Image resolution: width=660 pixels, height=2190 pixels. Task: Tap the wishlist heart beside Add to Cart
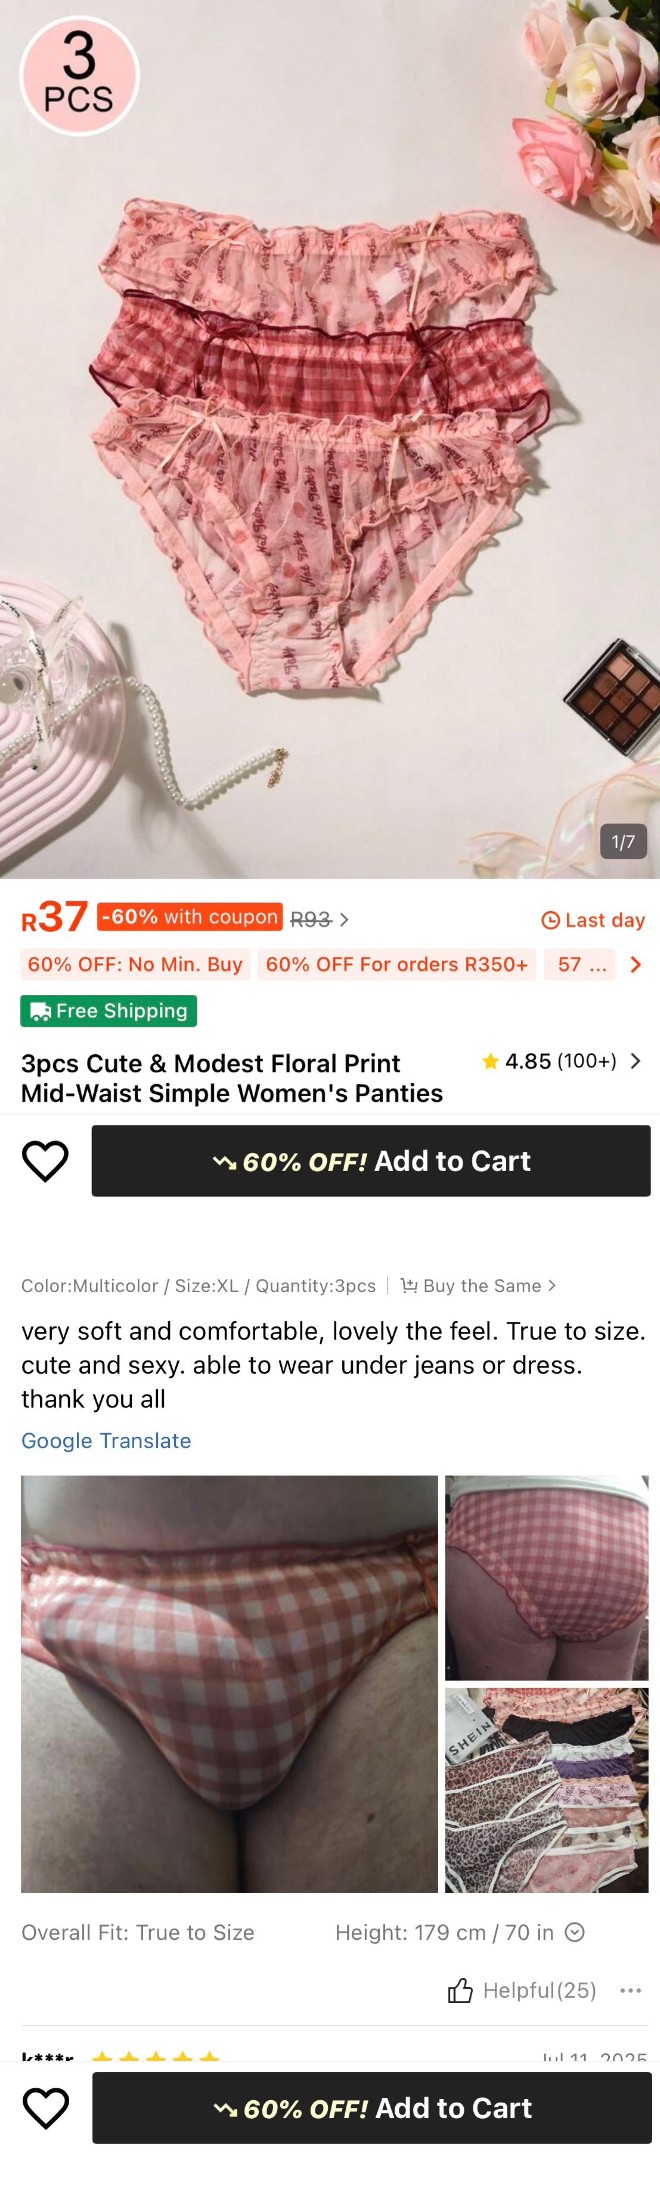tap(45, 1161)
